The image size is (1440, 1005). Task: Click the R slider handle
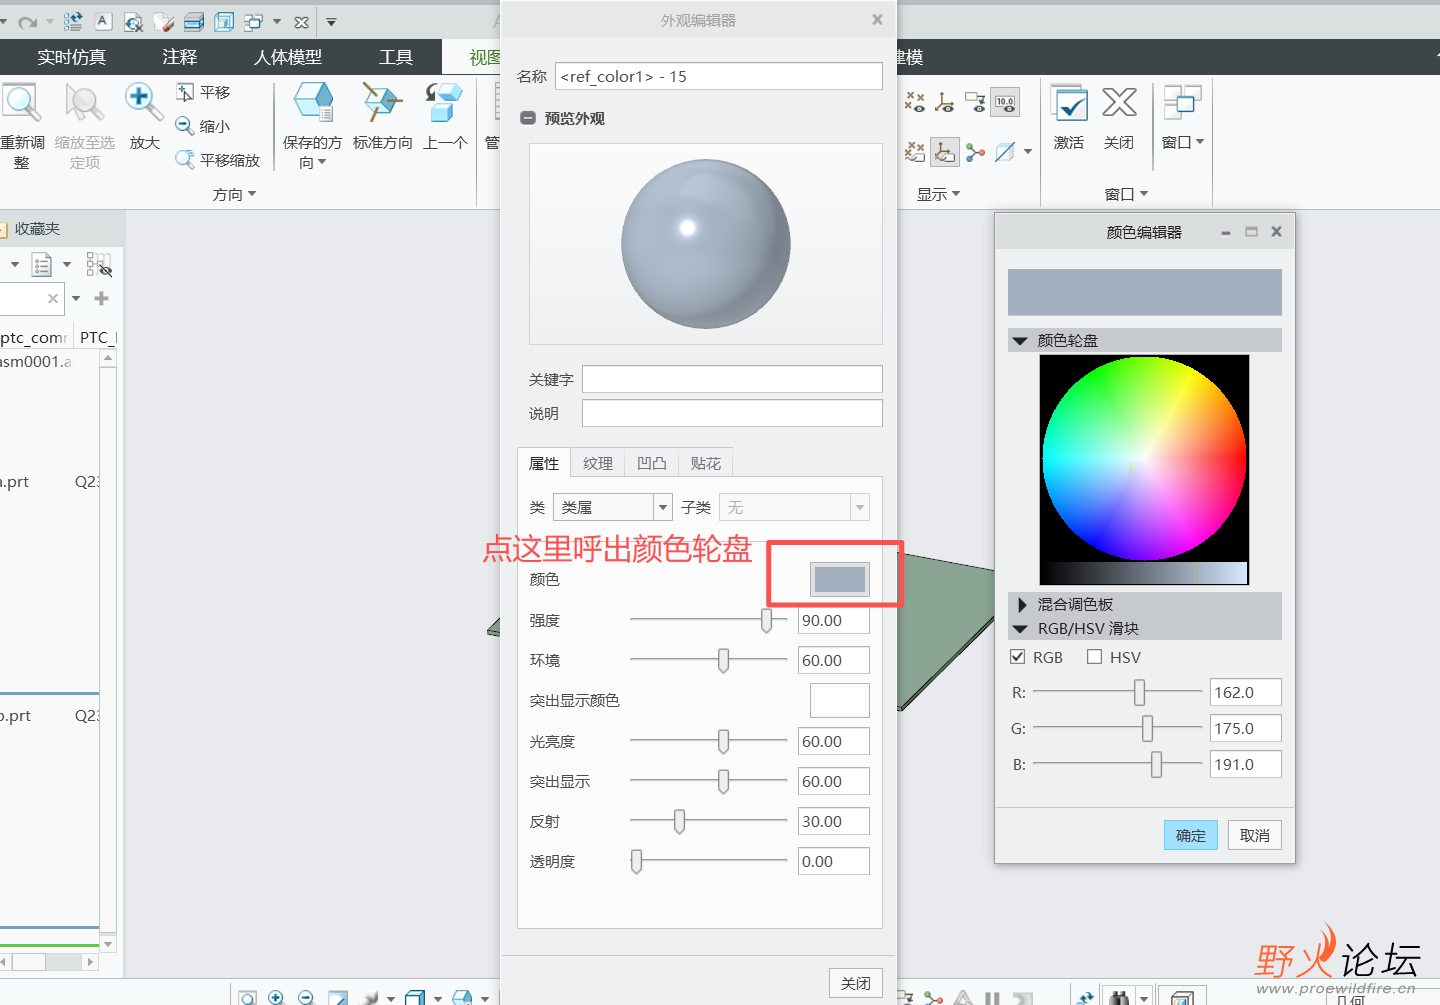[x=1139, y=692]
